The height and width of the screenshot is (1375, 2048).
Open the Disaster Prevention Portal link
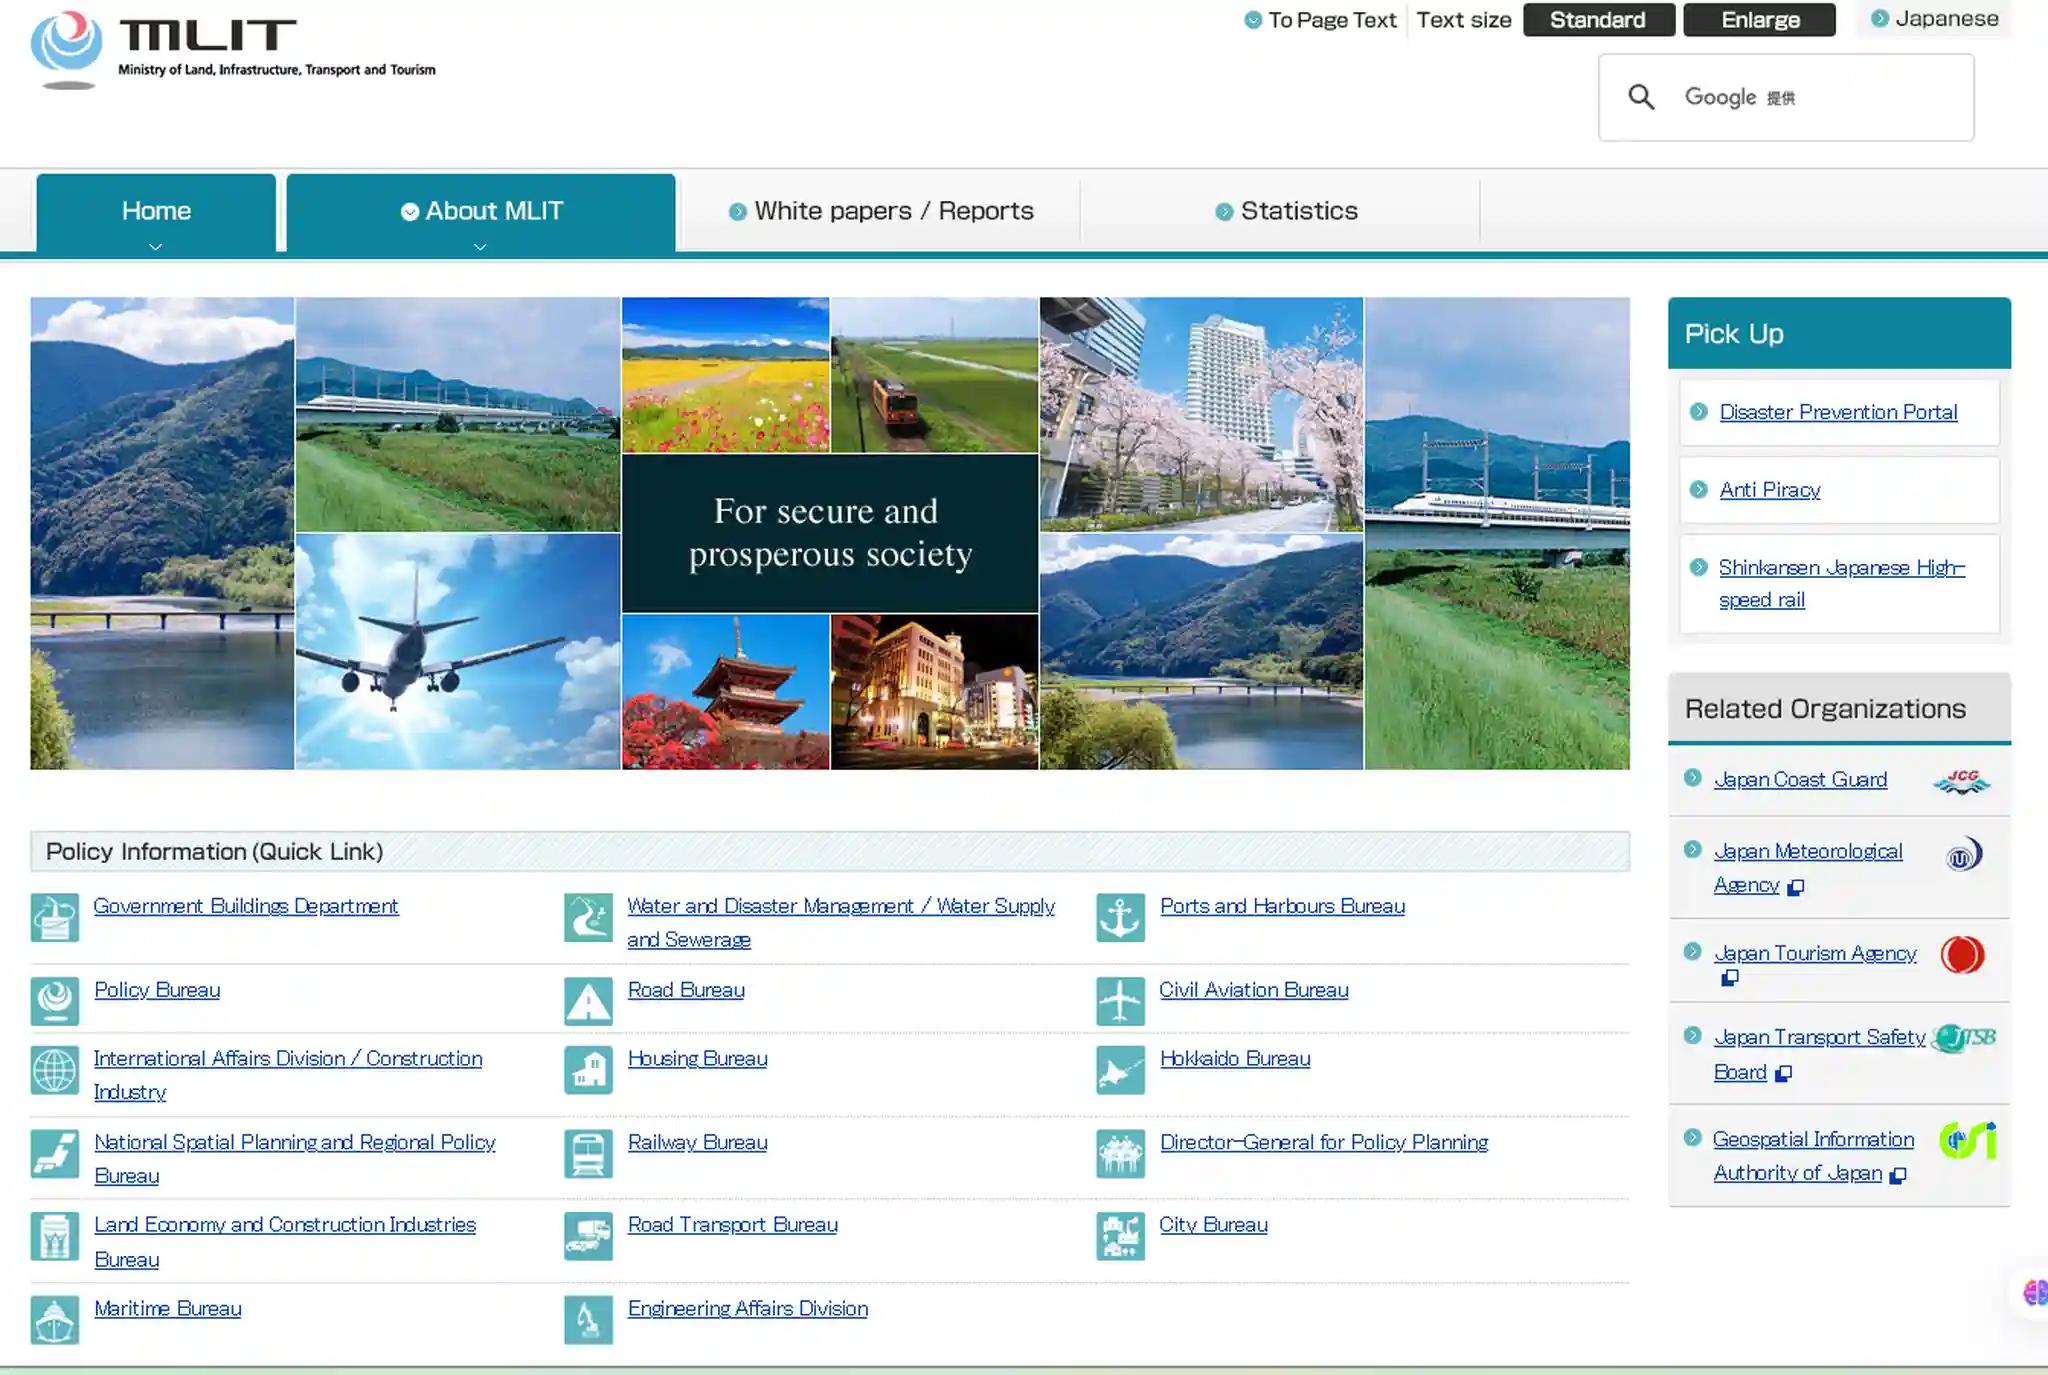pos(1838,412)
